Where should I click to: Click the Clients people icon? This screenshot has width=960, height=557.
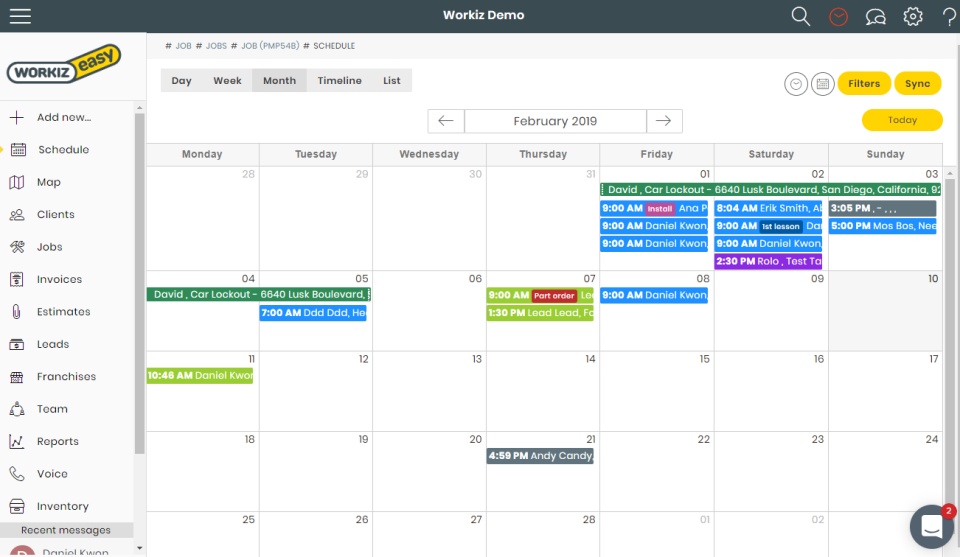[17, 214]
